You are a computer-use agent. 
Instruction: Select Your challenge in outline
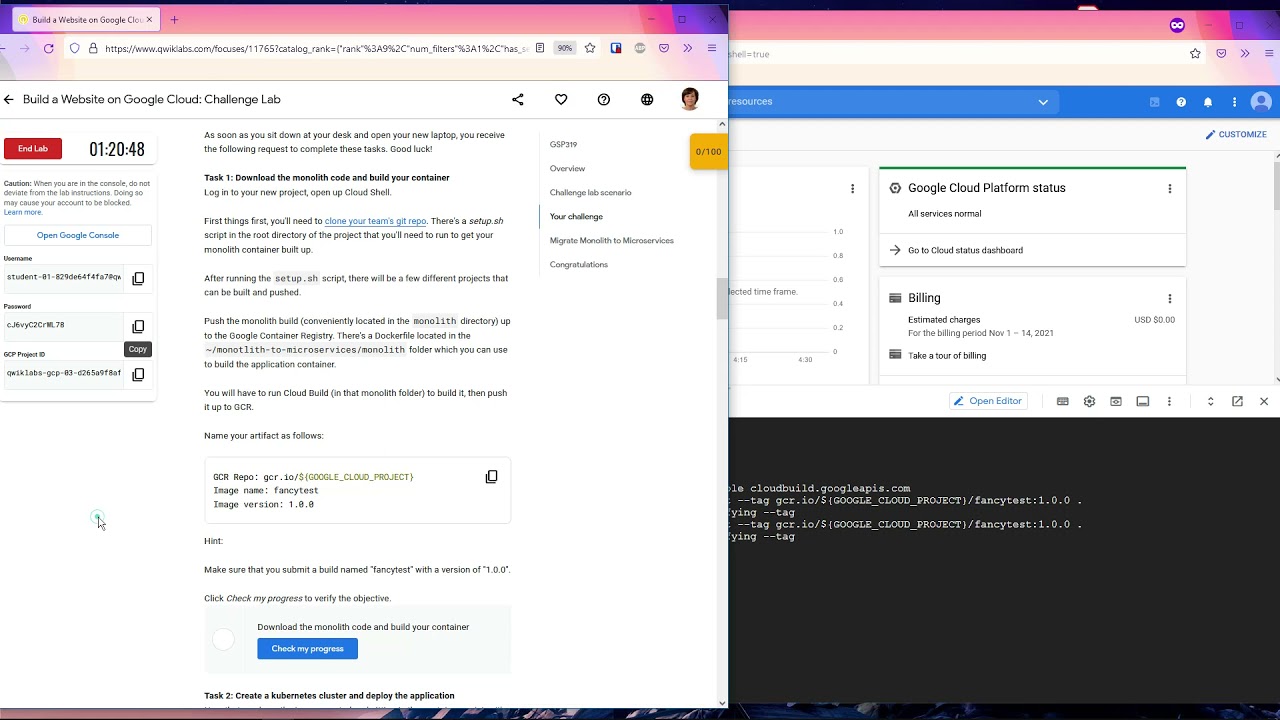576,216
